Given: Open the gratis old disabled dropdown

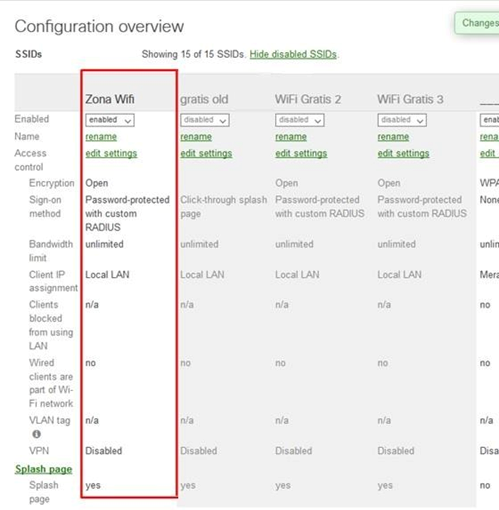Looking at the screenshot, I should coord(205,120).
